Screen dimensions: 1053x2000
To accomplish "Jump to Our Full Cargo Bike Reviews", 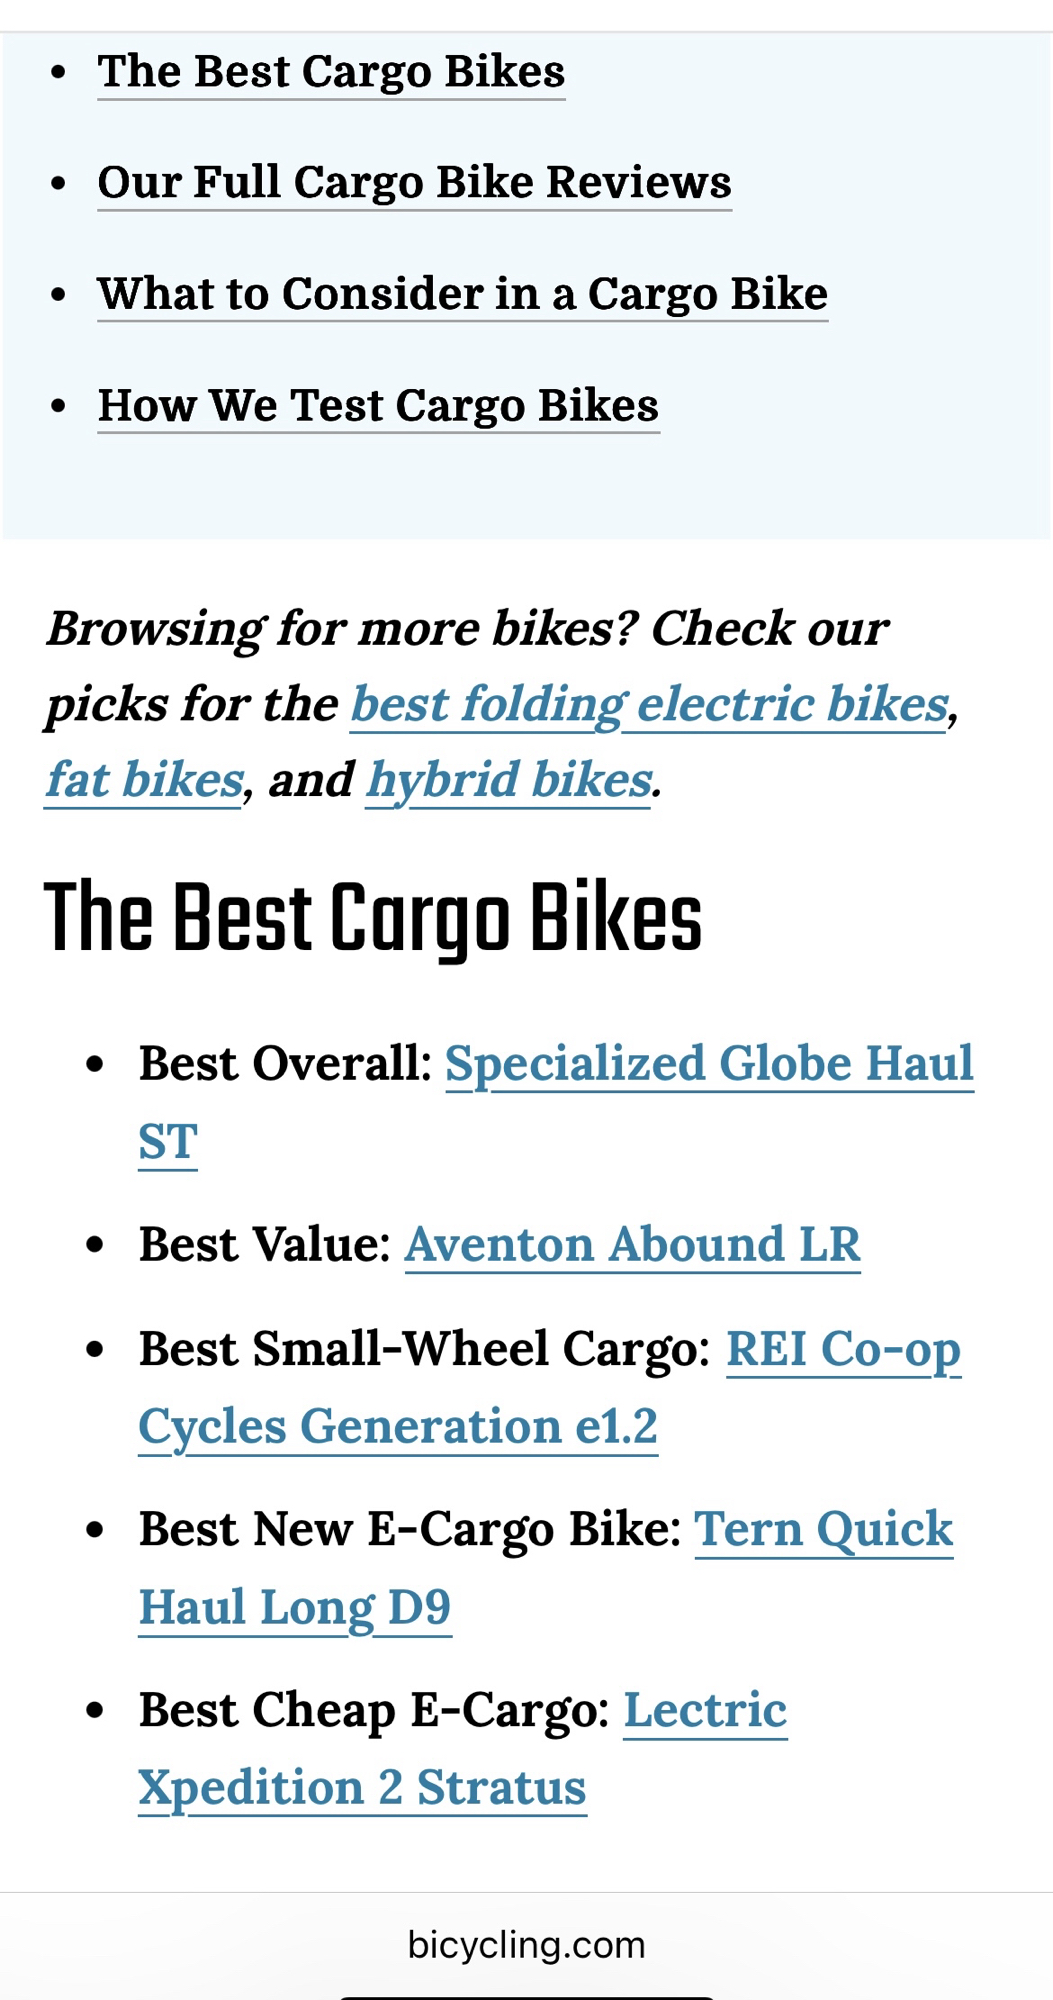I will point(414,183).
